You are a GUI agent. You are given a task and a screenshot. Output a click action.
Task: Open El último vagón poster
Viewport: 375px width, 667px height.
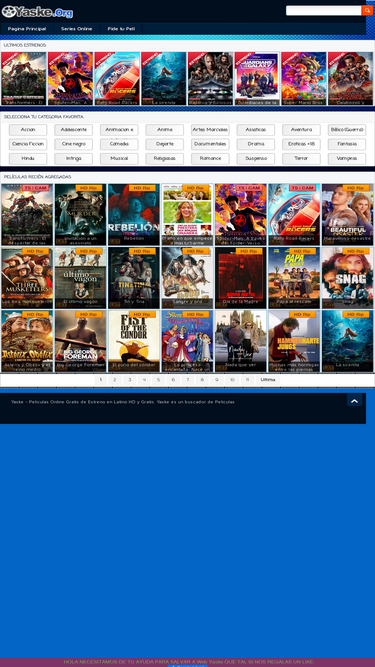coord(80,278)
